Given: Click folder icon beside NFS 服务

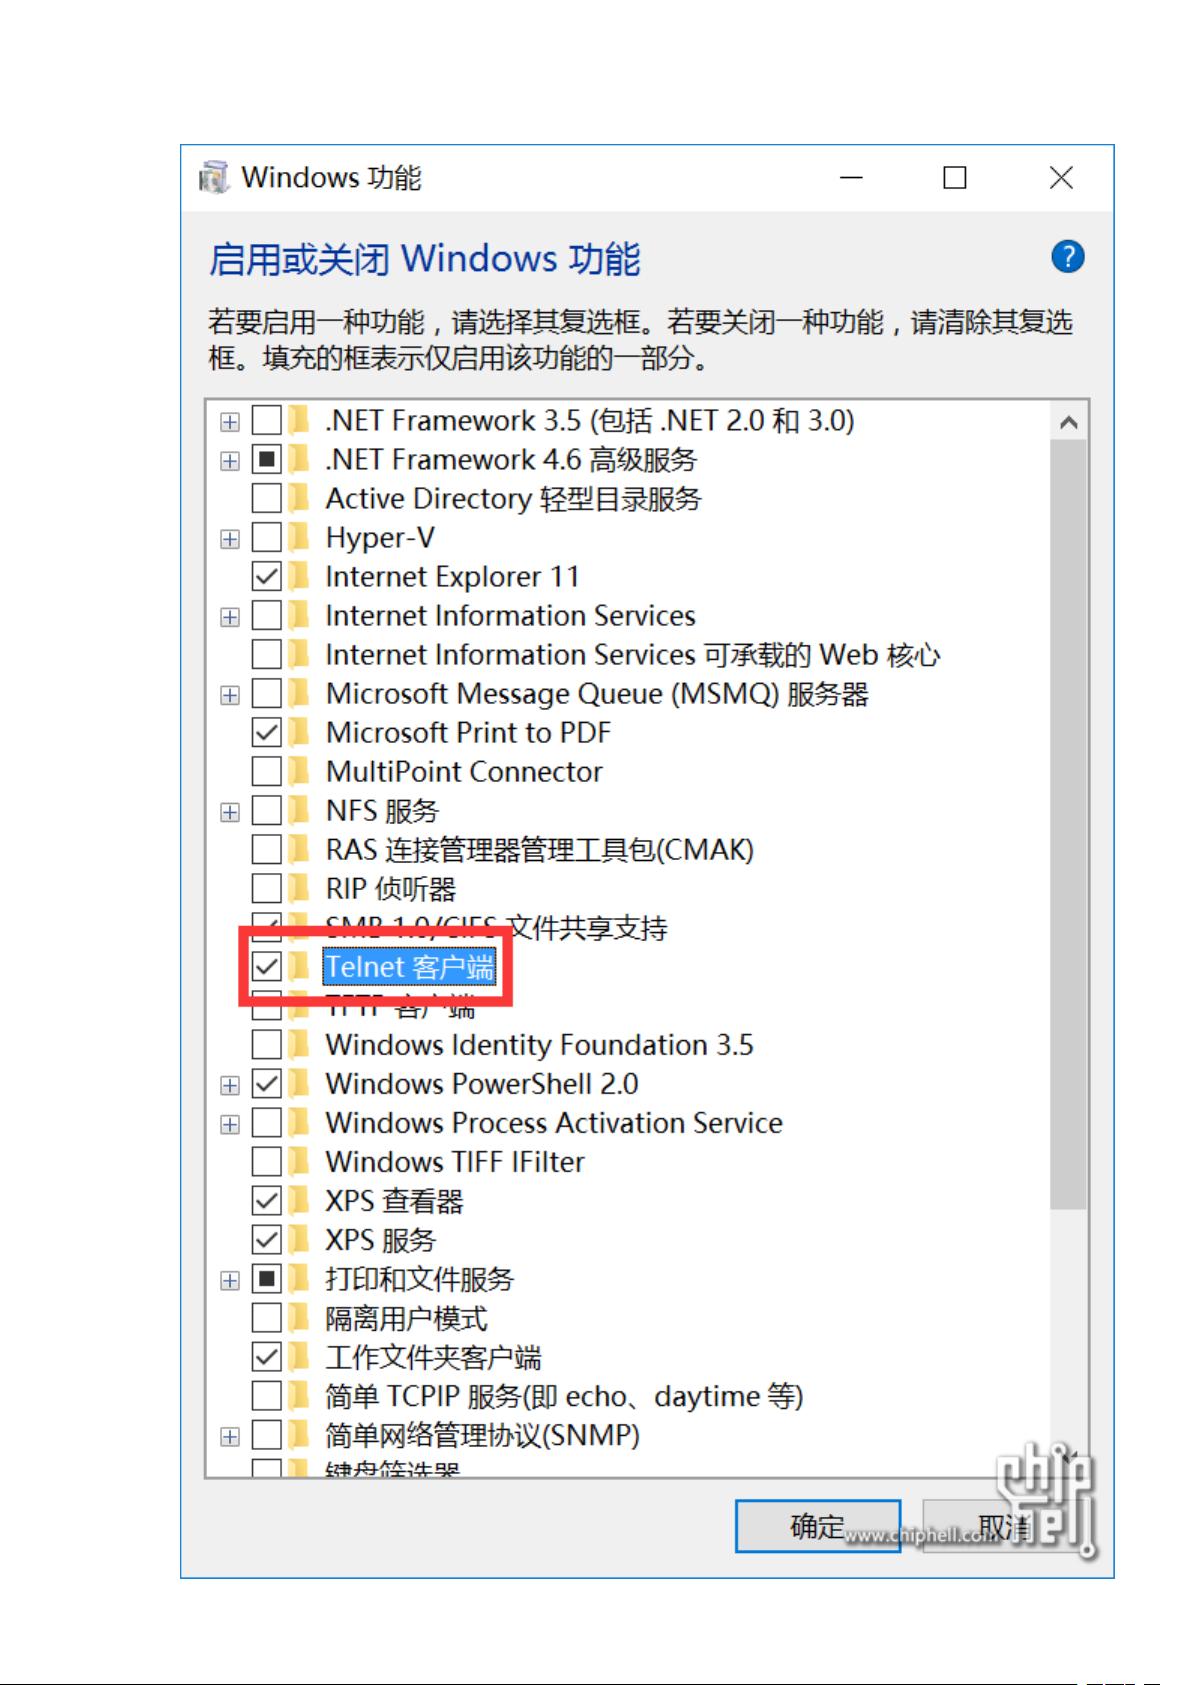Looking at the screenshot, I should [298, 811].
